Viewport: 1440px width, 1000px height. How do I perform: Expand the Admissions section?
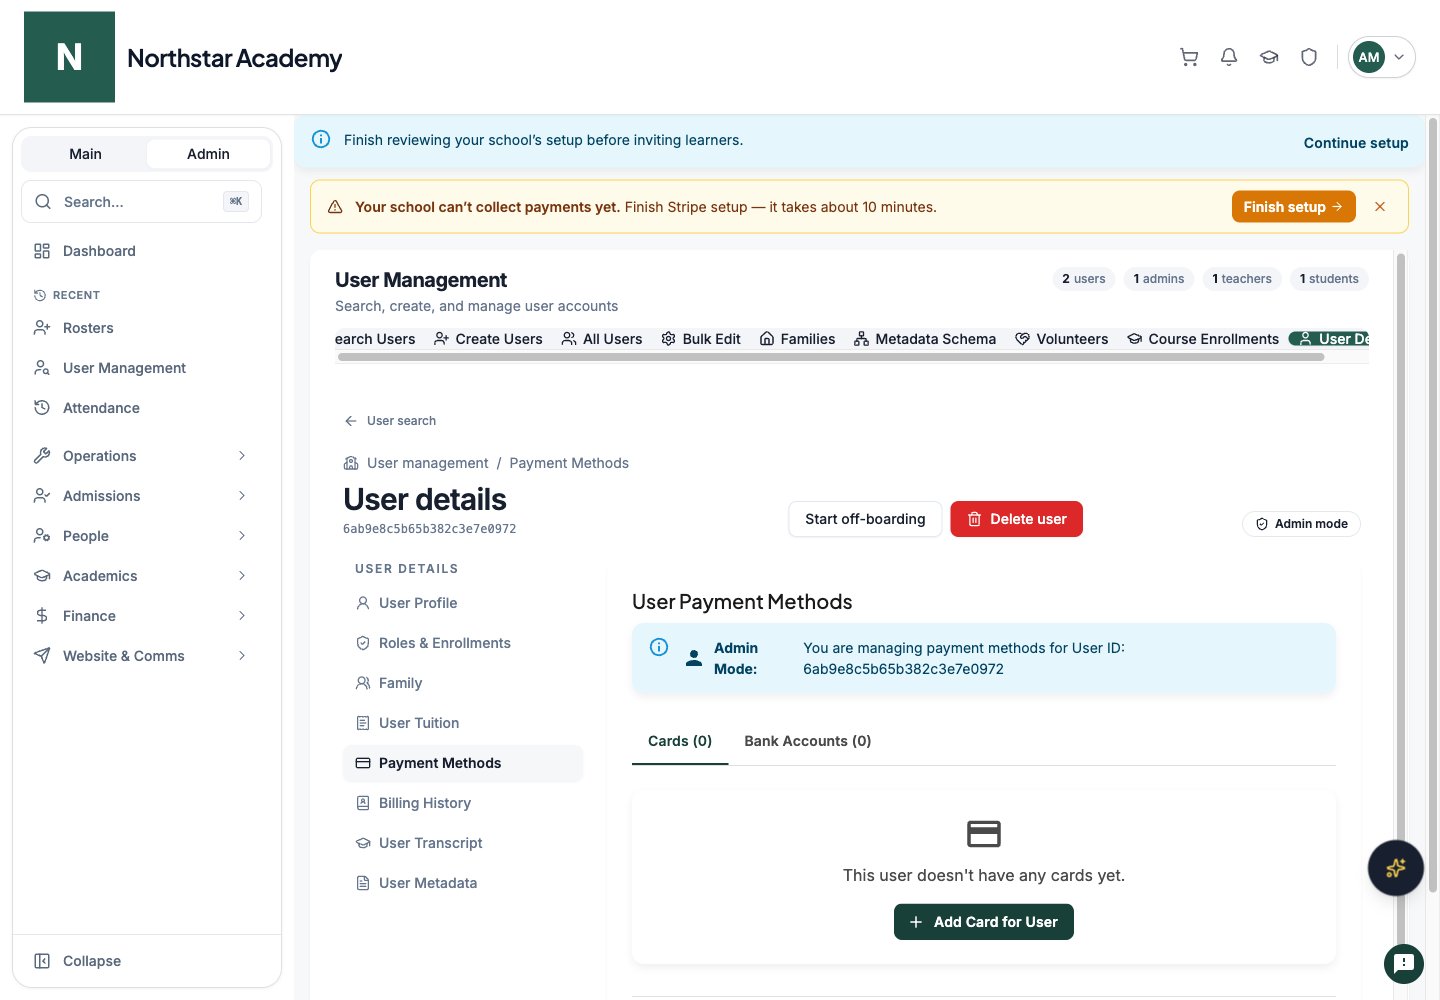tap(141, 496)
